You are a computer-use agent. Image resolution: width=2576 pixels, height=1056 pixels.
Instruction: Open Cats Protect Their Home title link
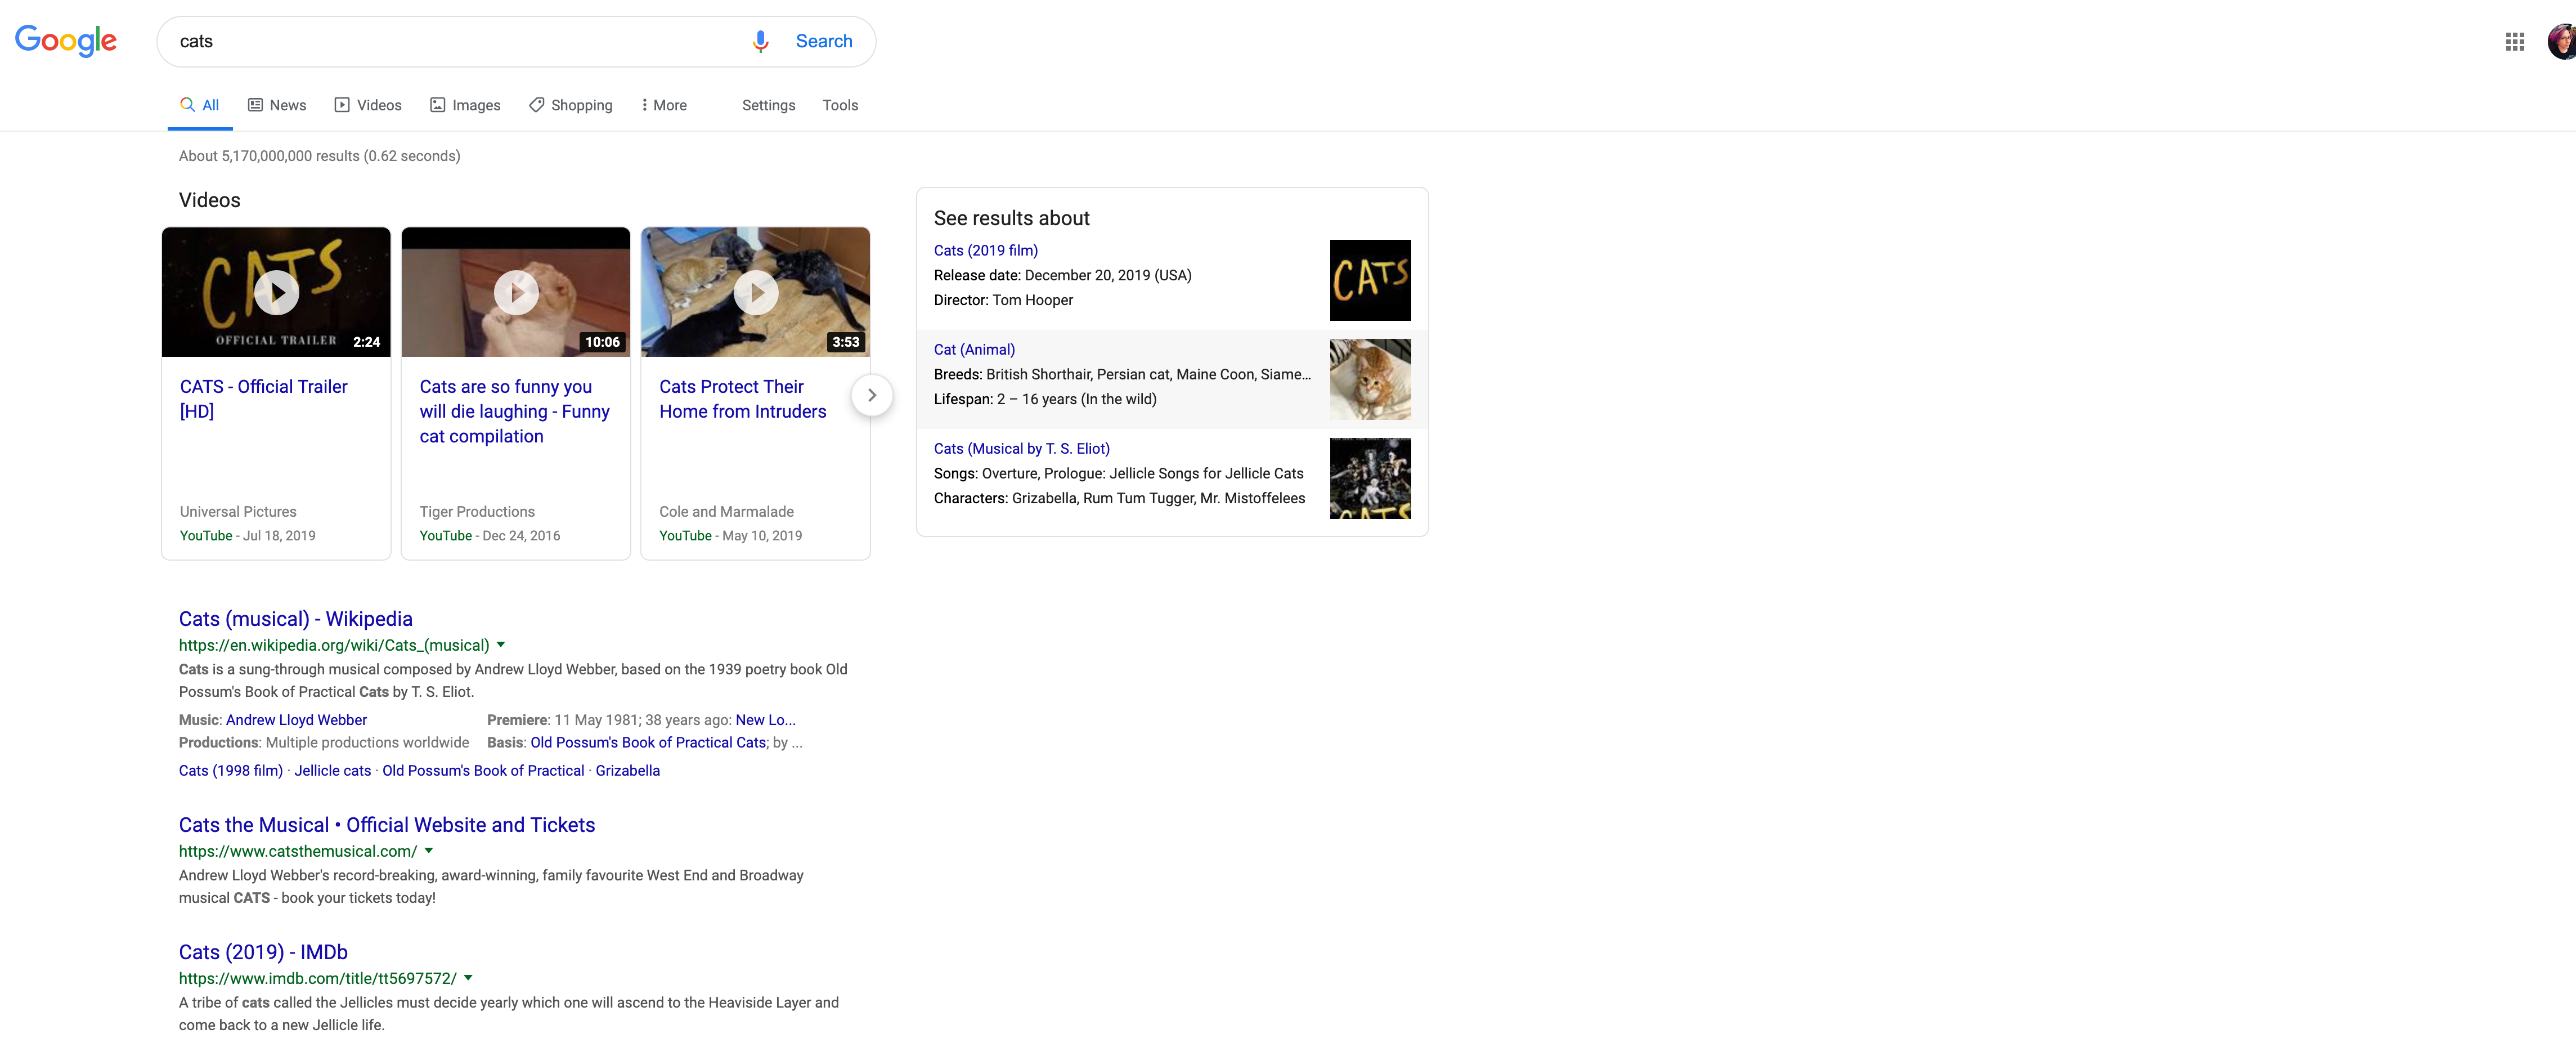coord(743,399)
